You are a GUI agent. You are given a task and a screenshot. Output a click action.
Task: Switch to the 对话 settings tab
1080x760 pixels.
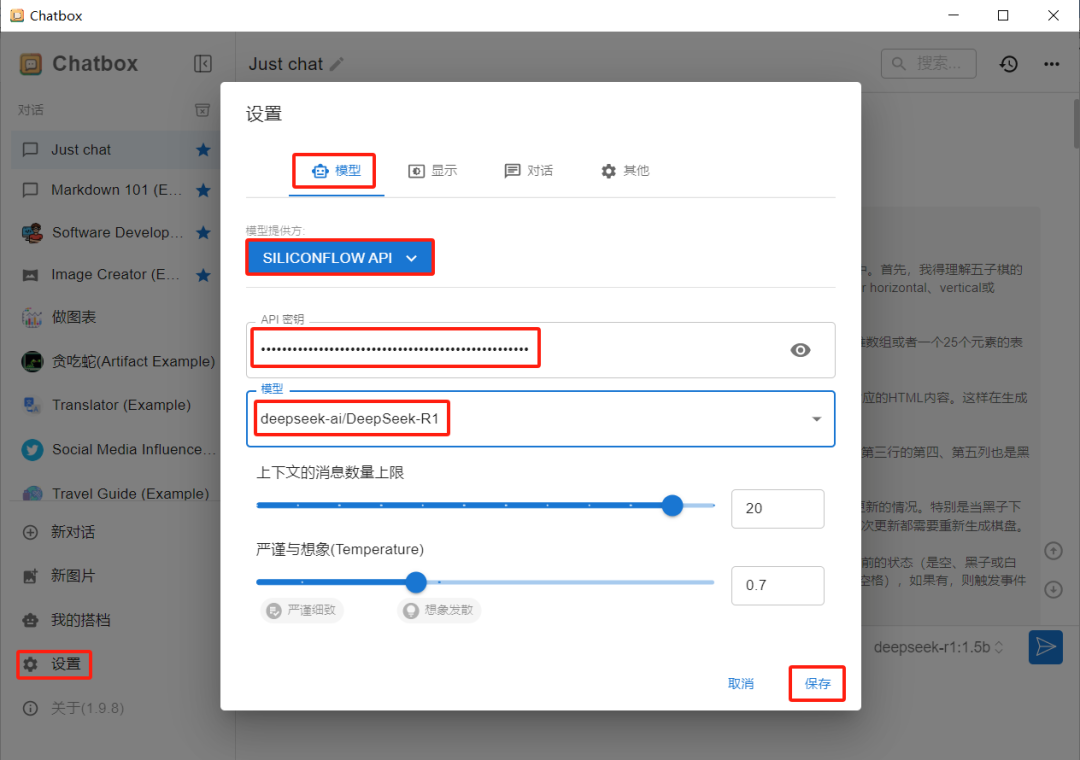coord(528,171)
